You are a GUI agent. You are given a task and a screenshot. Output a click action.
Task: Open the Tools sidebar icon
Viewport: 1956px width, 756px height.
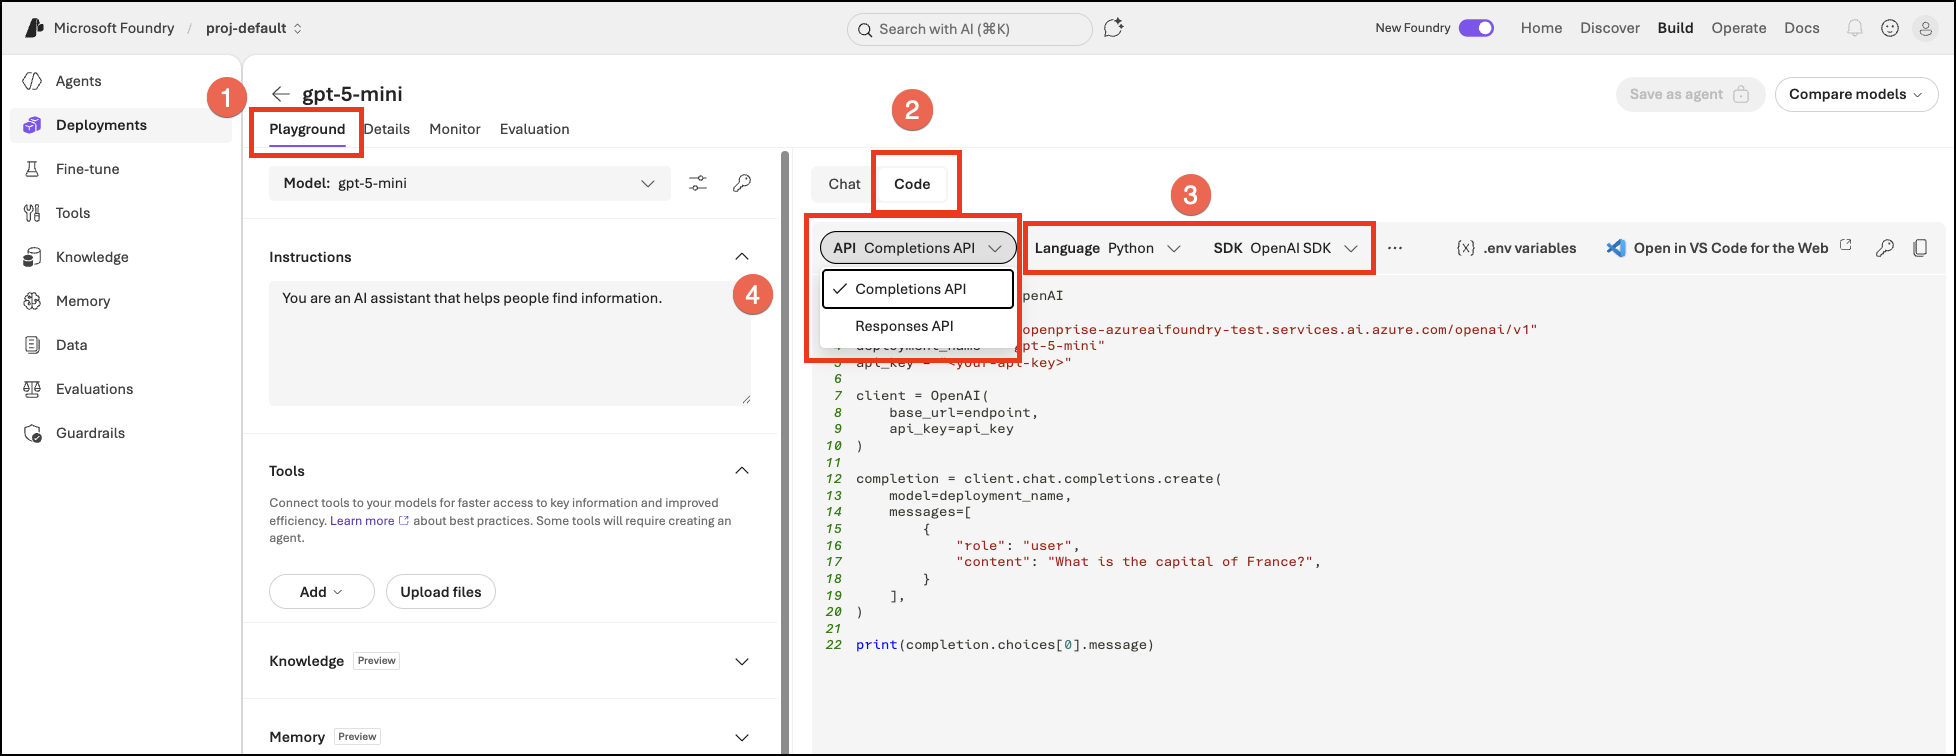click(x=33, y=213)
